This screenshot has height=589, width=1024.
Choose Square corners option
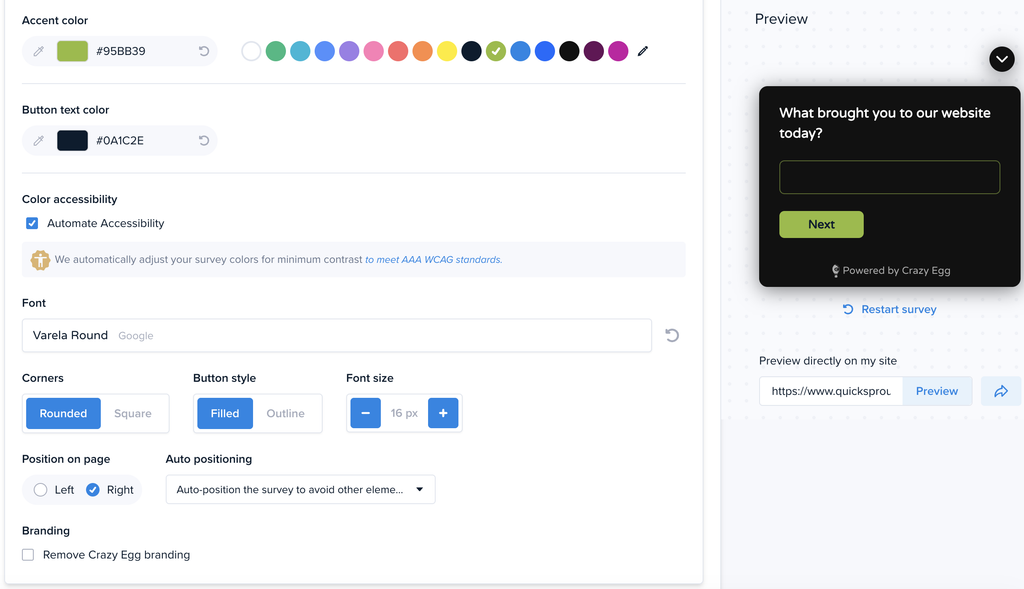(x=133, y=413)
